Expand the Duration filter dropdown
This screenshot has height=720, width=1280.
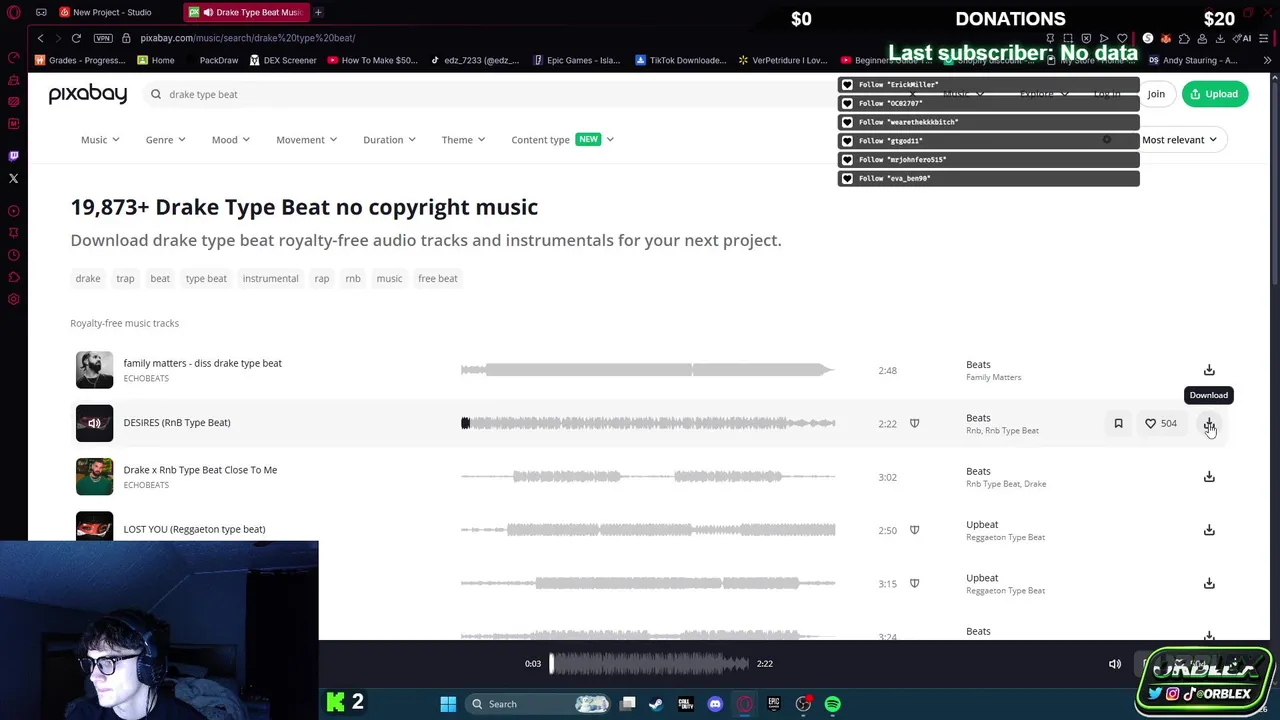coord(389,140)
